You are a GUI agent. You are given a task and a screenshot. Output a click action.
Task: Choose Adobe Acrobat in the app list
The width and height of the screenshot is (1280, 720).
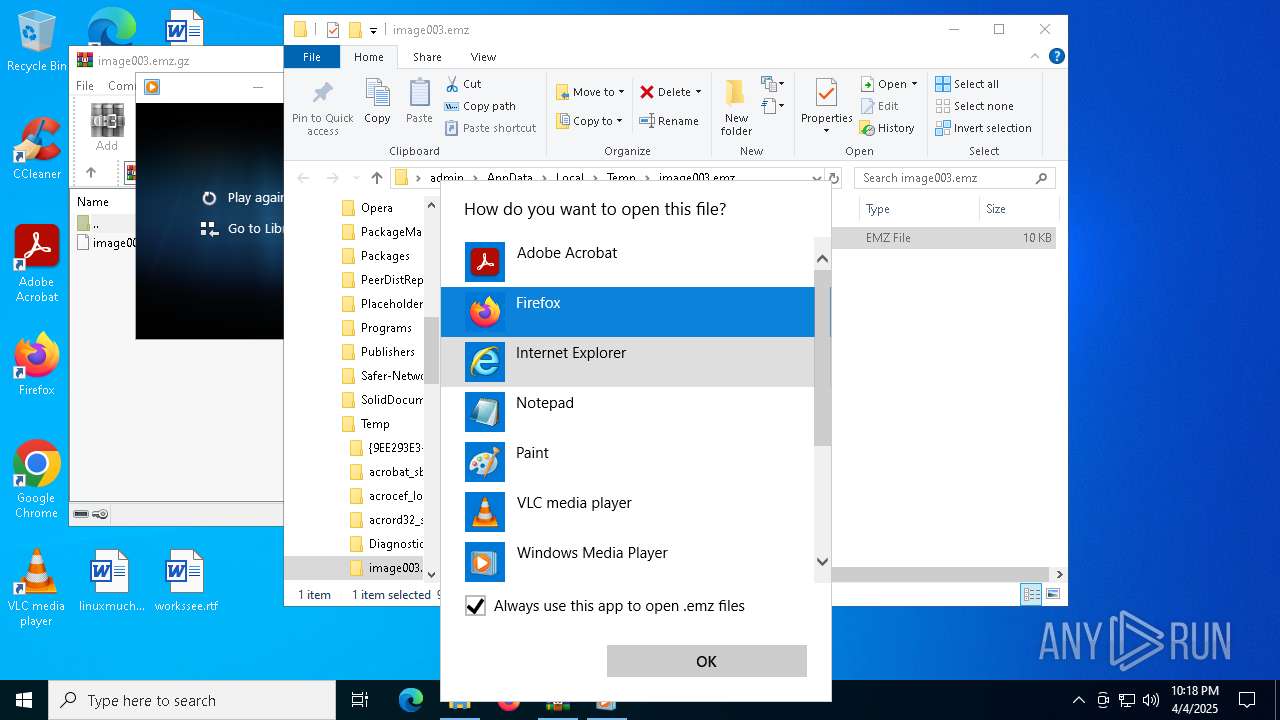[627, 262]
